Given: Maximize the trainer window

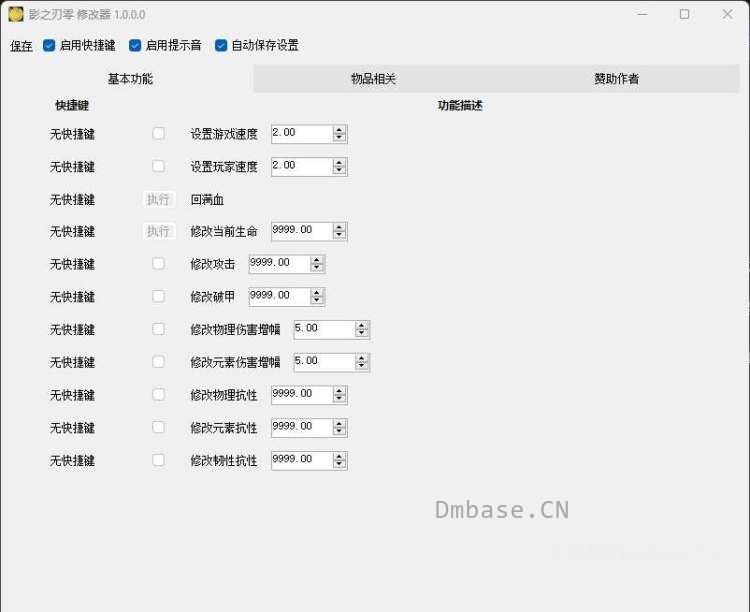Looking at the screenshot, I should click(x=684, y=14).
